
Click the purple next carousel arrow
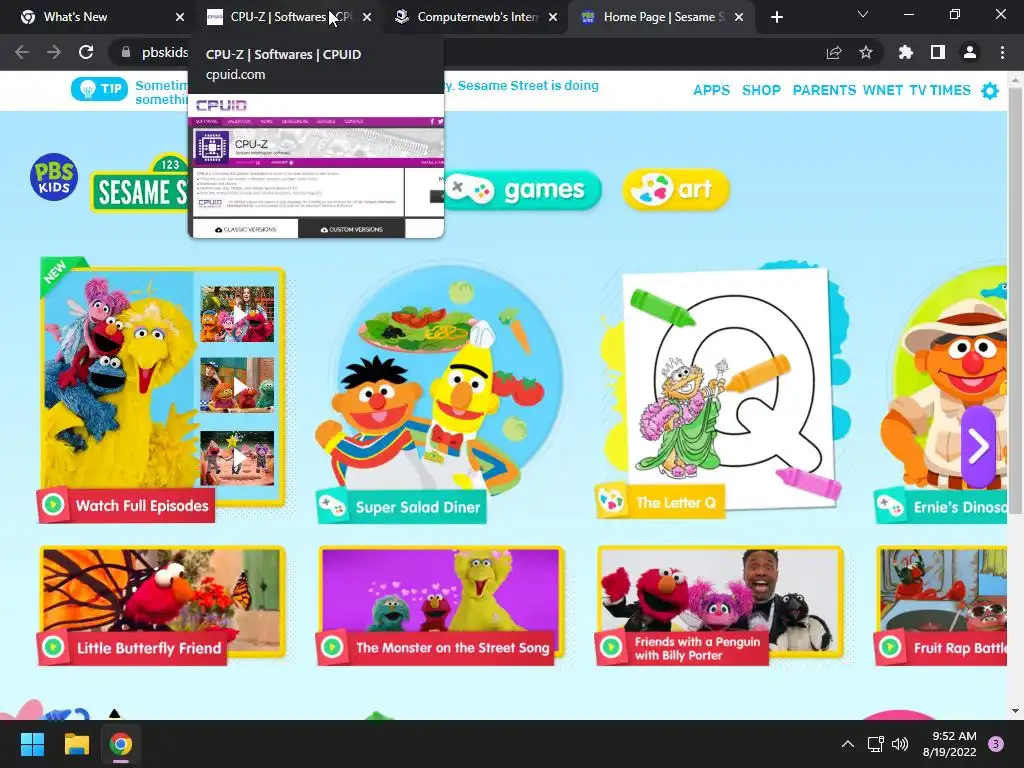click(x=978, y=447)
